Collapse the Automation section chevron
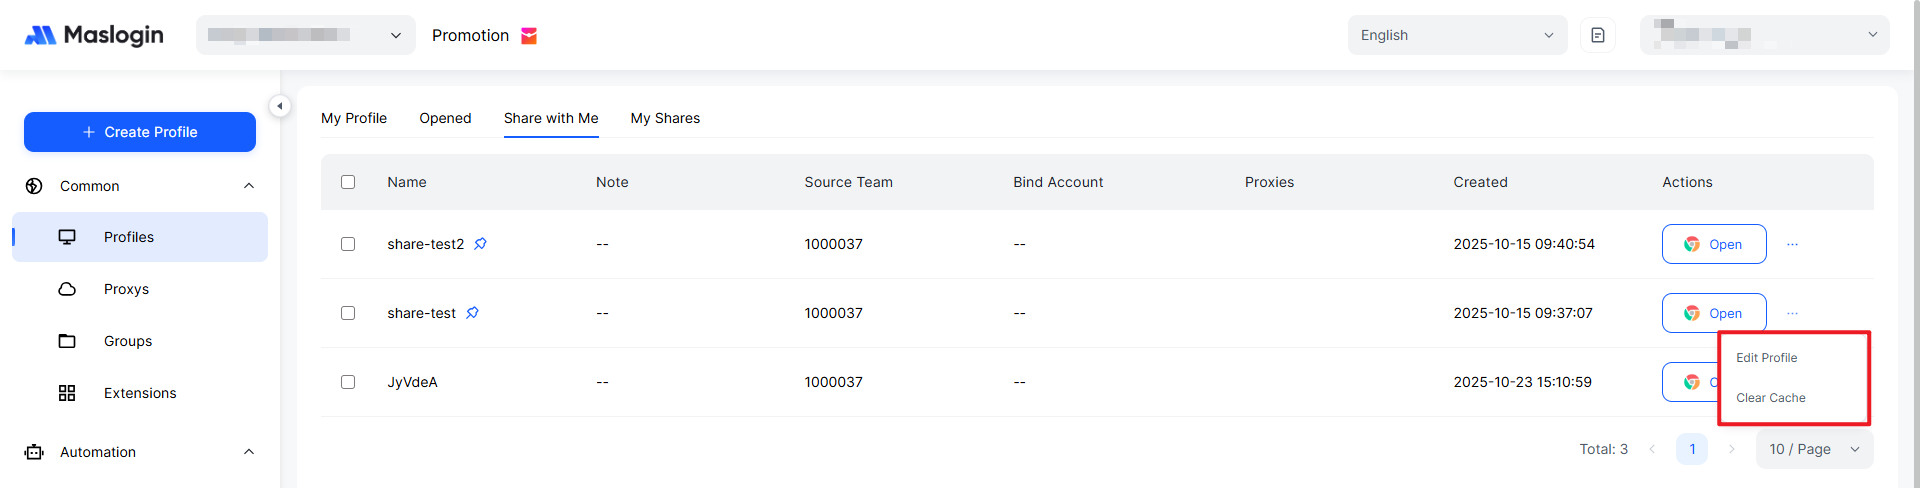The height and width of the screenshot is (488, 1920). click(x=249, y=452)
